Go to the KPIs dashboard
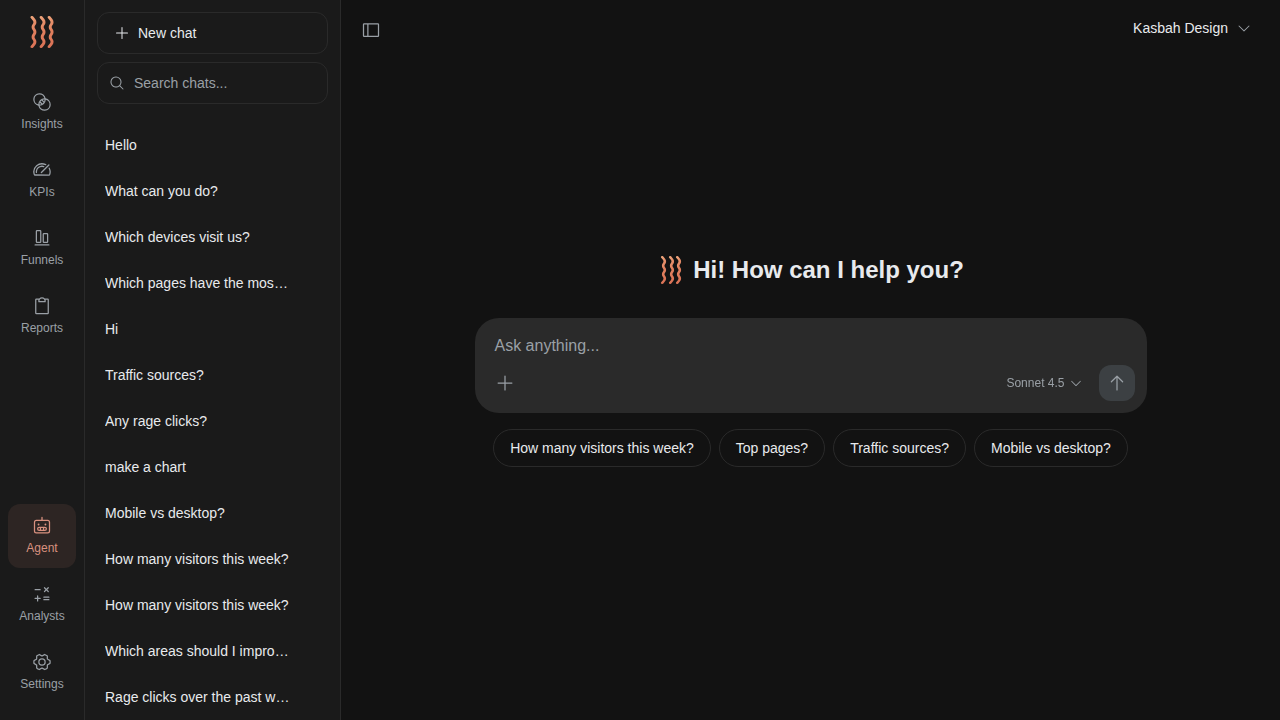This screenshot has height=720, width=1280. coord(42,179)
